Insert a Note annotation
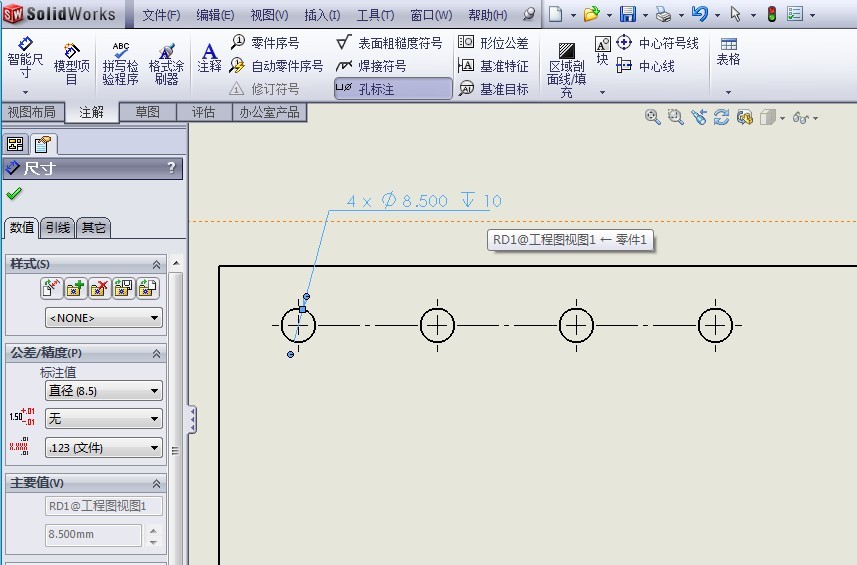This screenshot has height=565, width=857. pos(209,58)
